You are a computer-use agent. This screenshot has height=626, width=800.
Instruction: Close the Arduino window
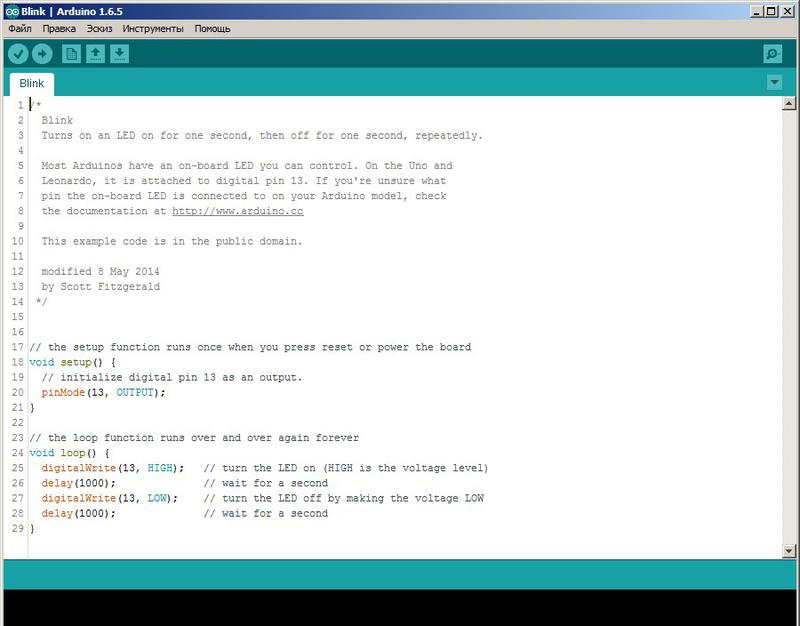(787, 11)
